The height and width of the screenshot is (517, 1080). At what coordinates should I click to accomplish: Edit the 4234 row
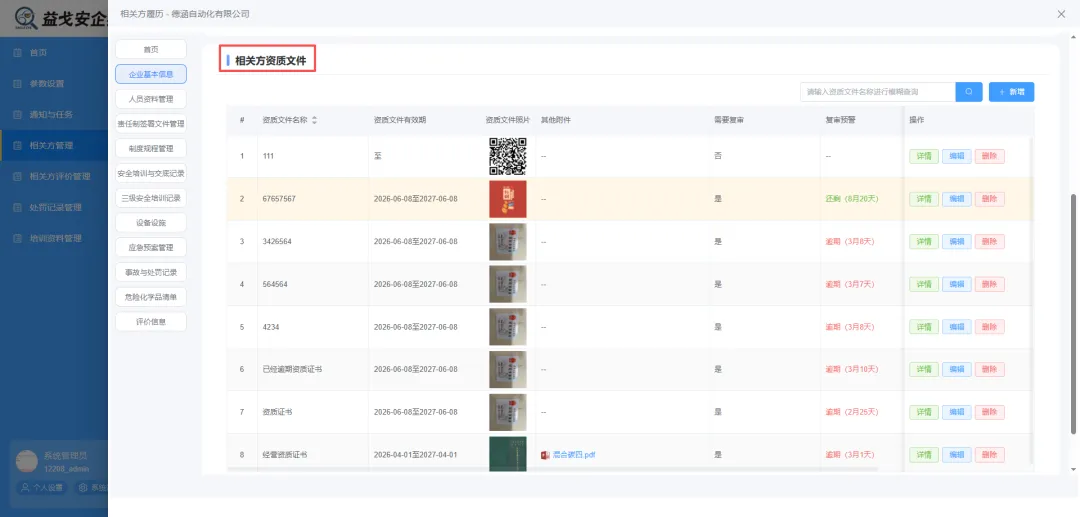pyautogui.click(x=957, y=327)
